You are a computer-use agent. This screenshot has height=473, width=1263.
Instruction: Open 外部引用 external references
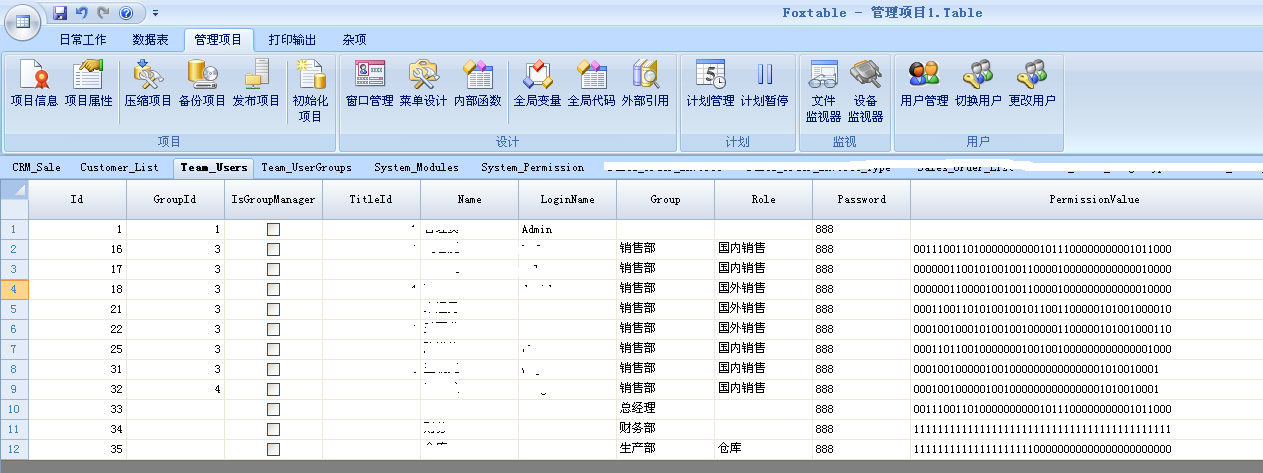645,84
